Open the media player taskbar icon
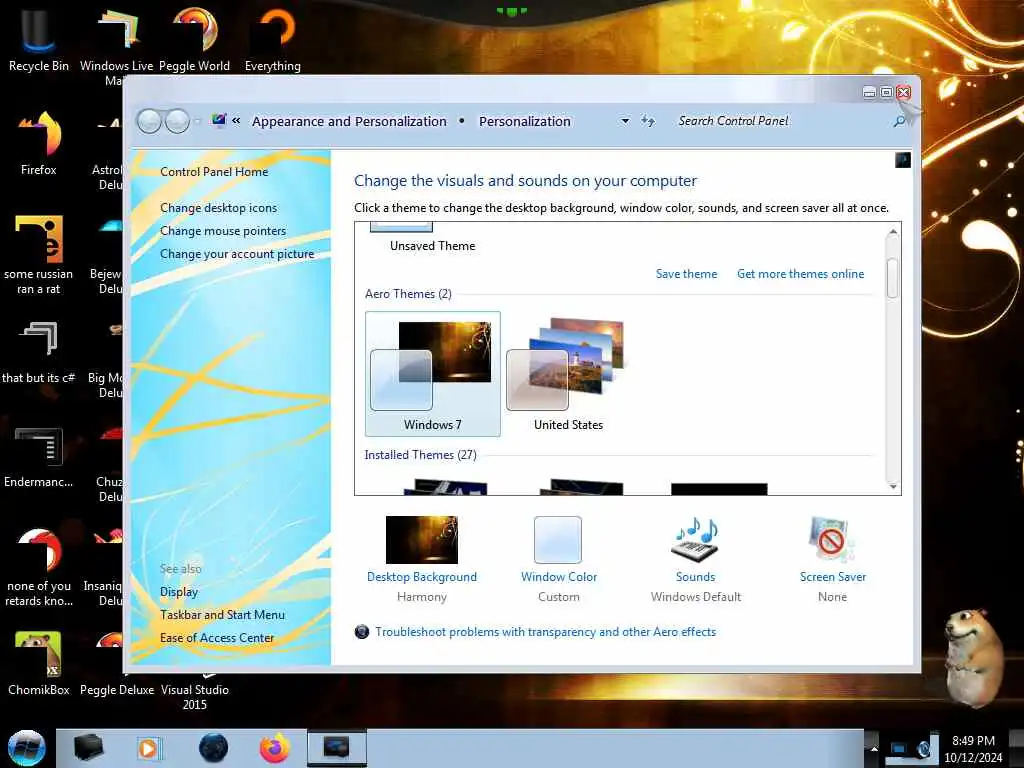Image resolution: width=1024 pixels, height=768 pixels. click(149, 748)
